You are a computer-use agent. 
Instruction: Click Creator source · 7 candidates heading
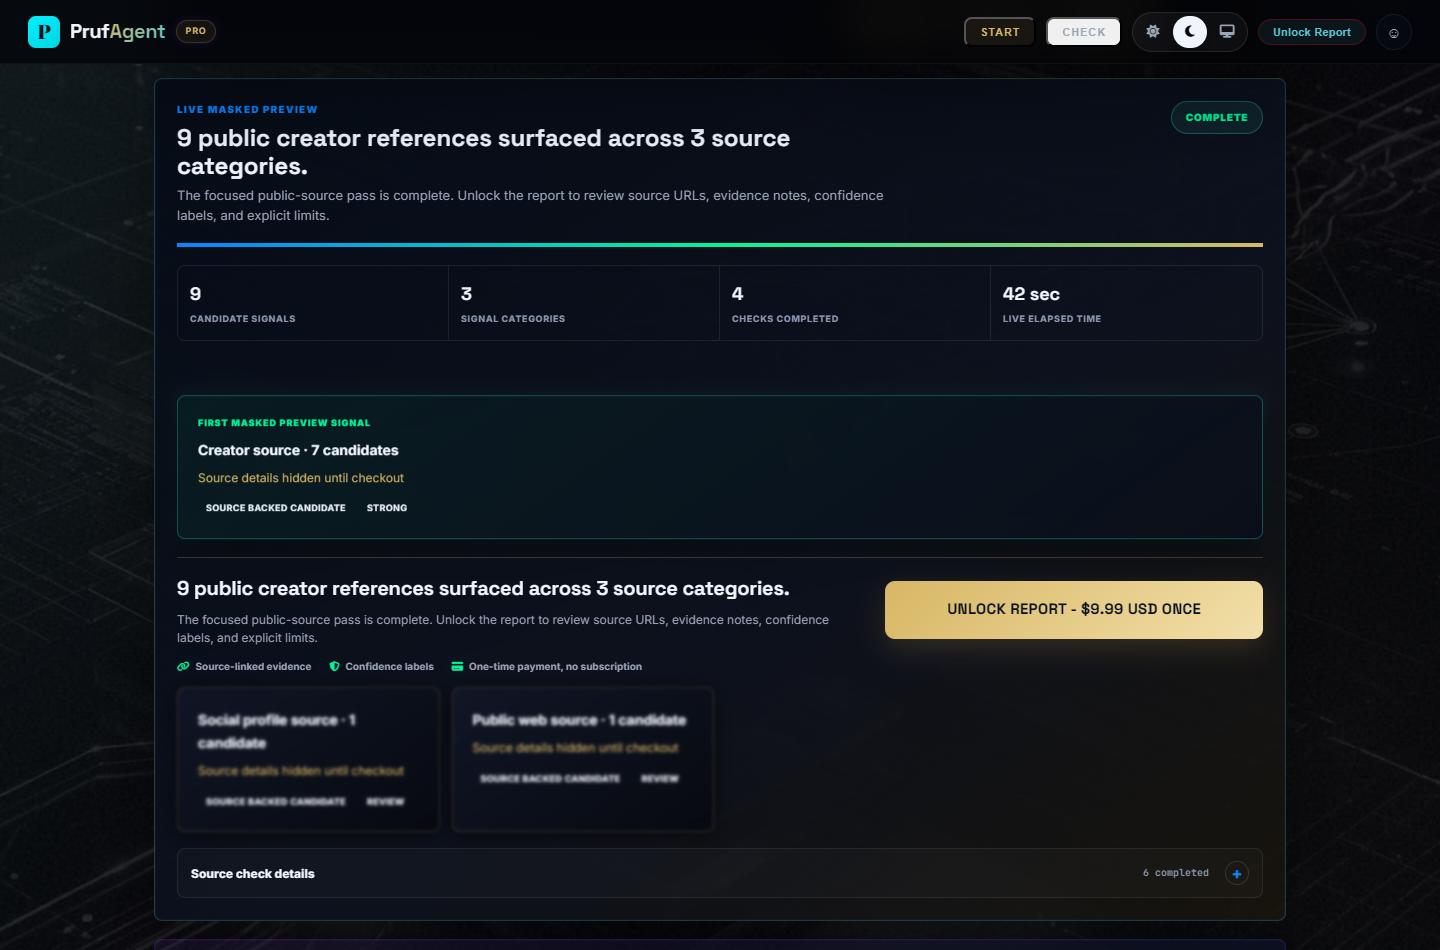pyautogui.click(x=298, y=450)
